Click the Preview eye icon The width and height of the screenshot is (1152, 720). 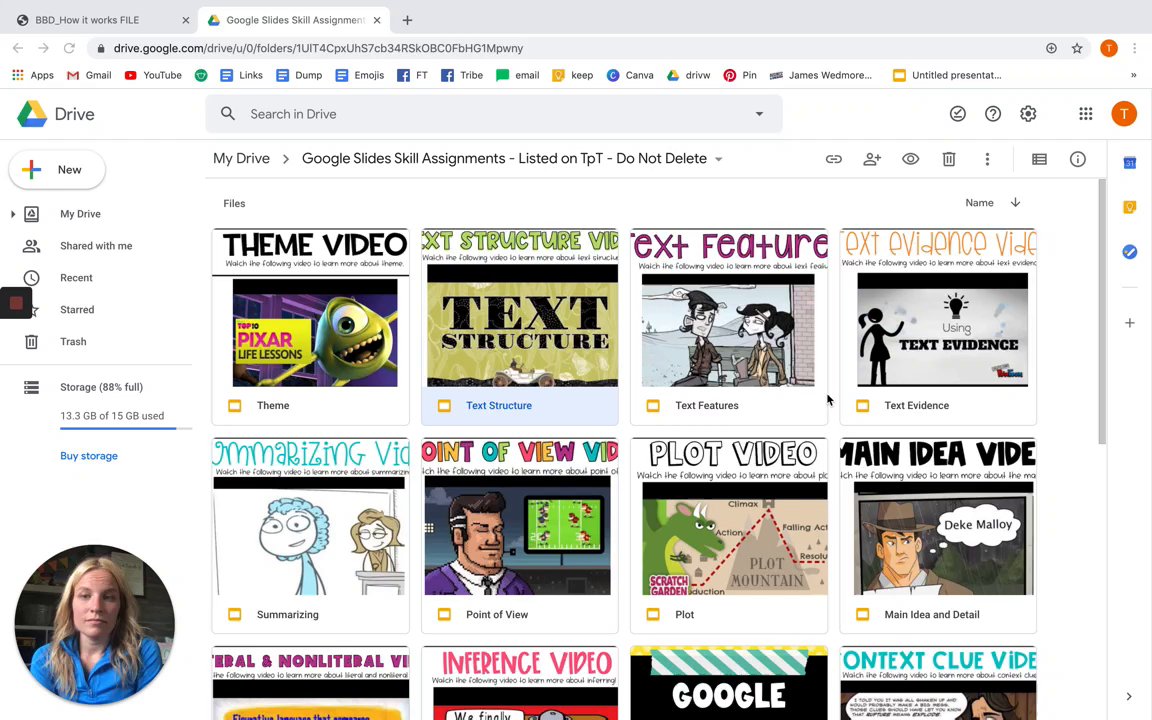click(x=910, y=159)
